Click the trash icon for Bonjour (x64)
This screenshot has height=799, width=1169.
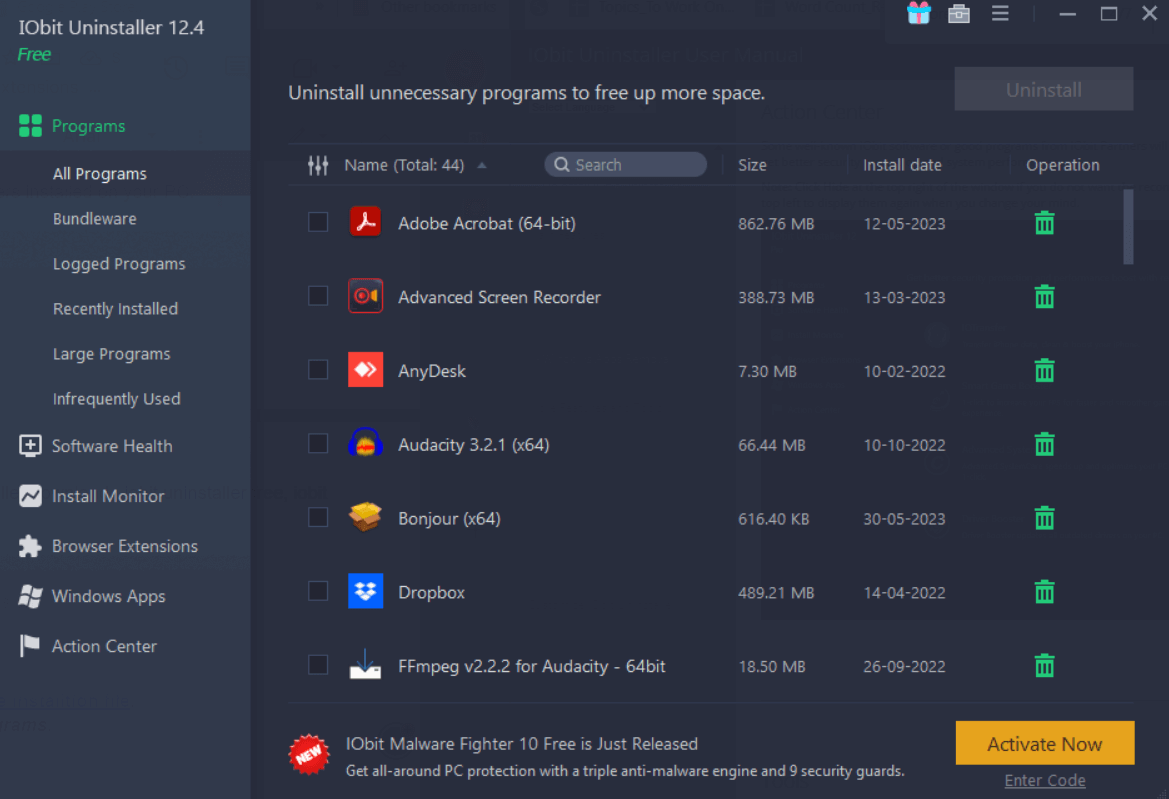(x=1044, y=518)
